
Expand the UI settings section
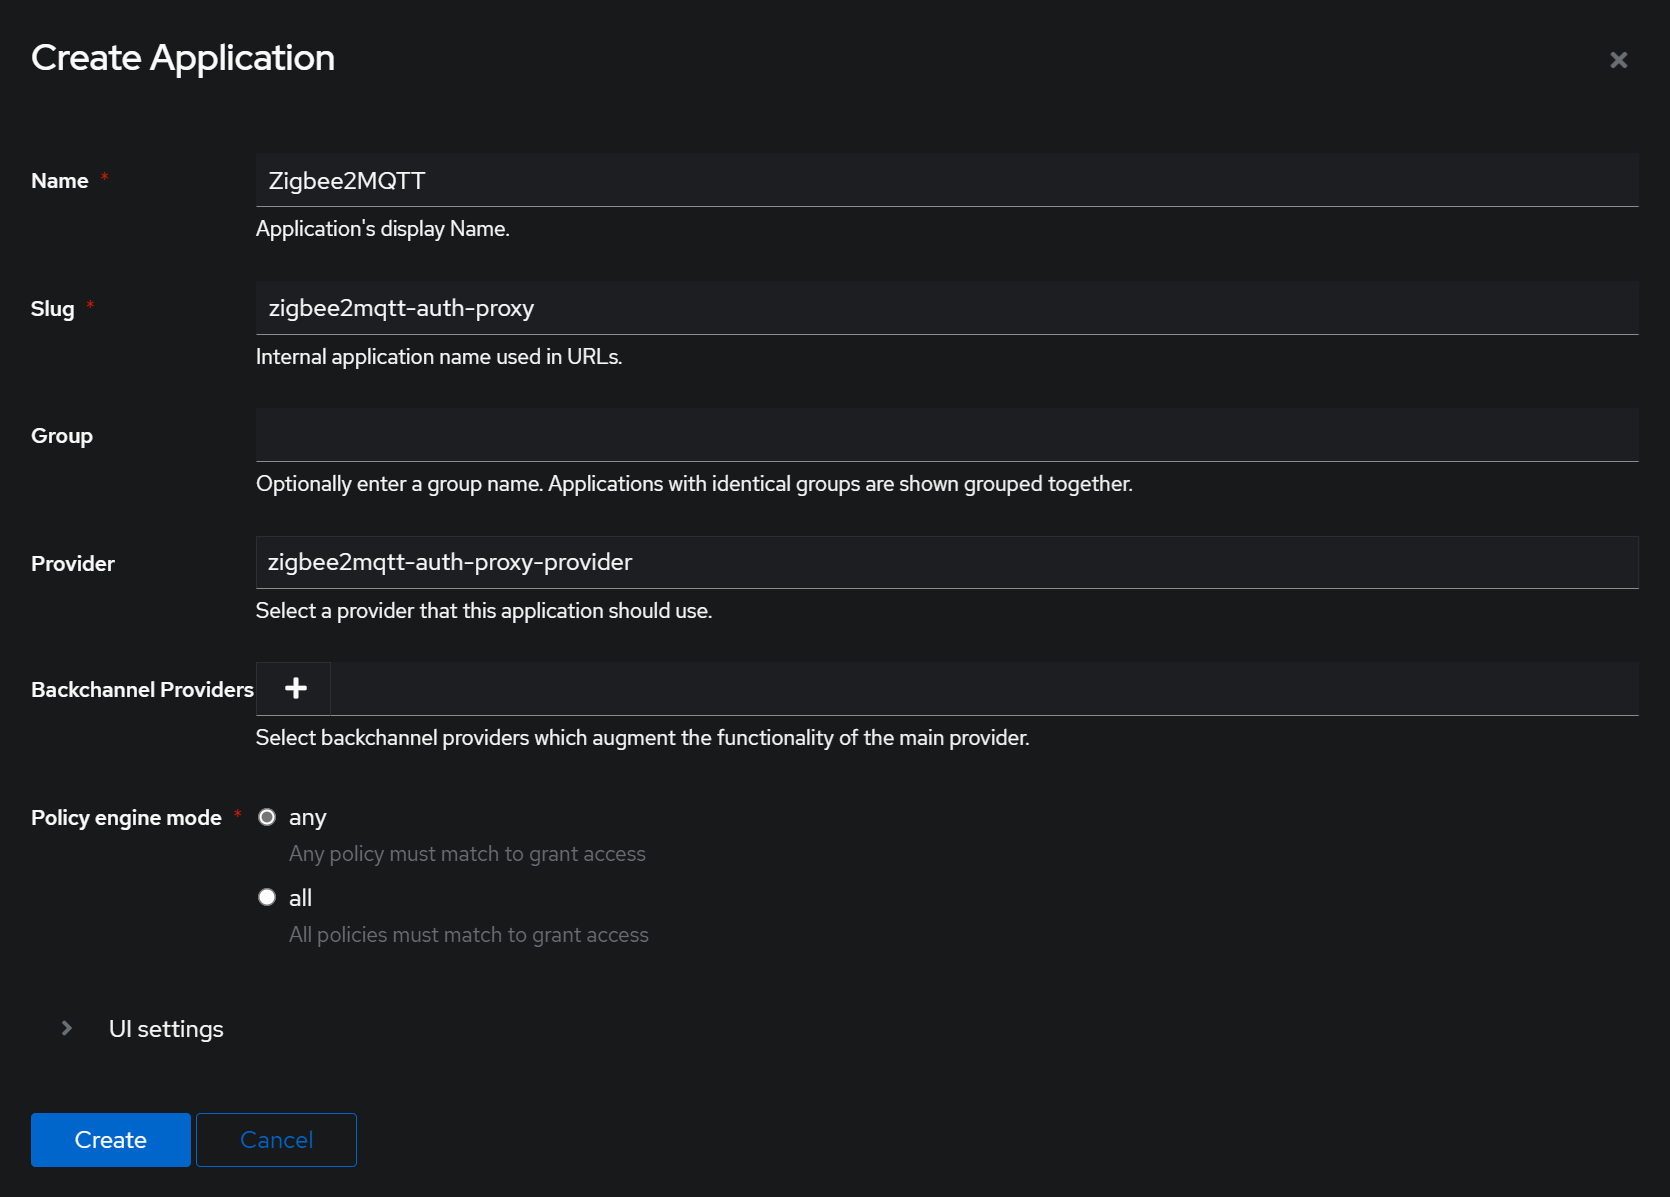[66, 1028]
